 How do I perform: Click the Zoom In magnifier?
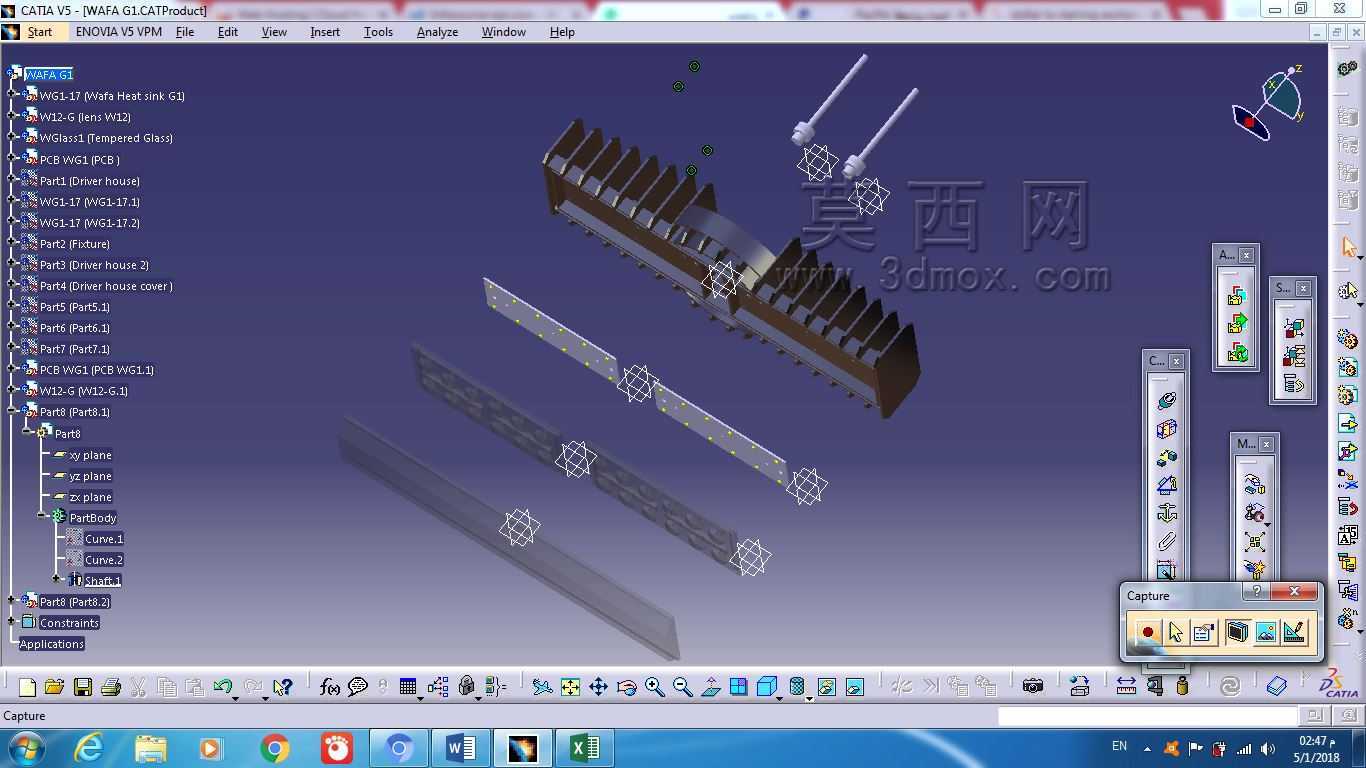tap(655, 687)
